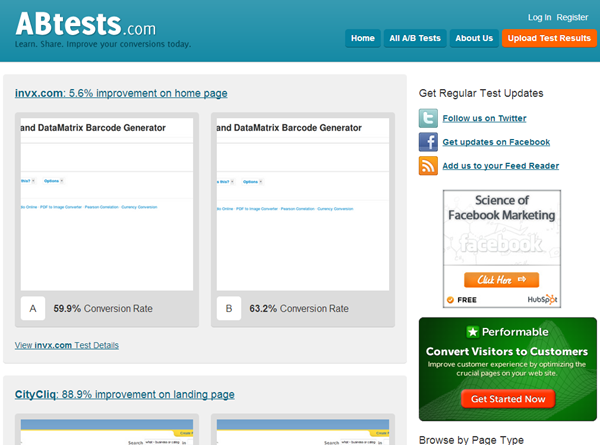Image resolution: width=600 pixels, height=445 pixels.
Task: Open the Twitter bird icon
Action: pos(428,118)
